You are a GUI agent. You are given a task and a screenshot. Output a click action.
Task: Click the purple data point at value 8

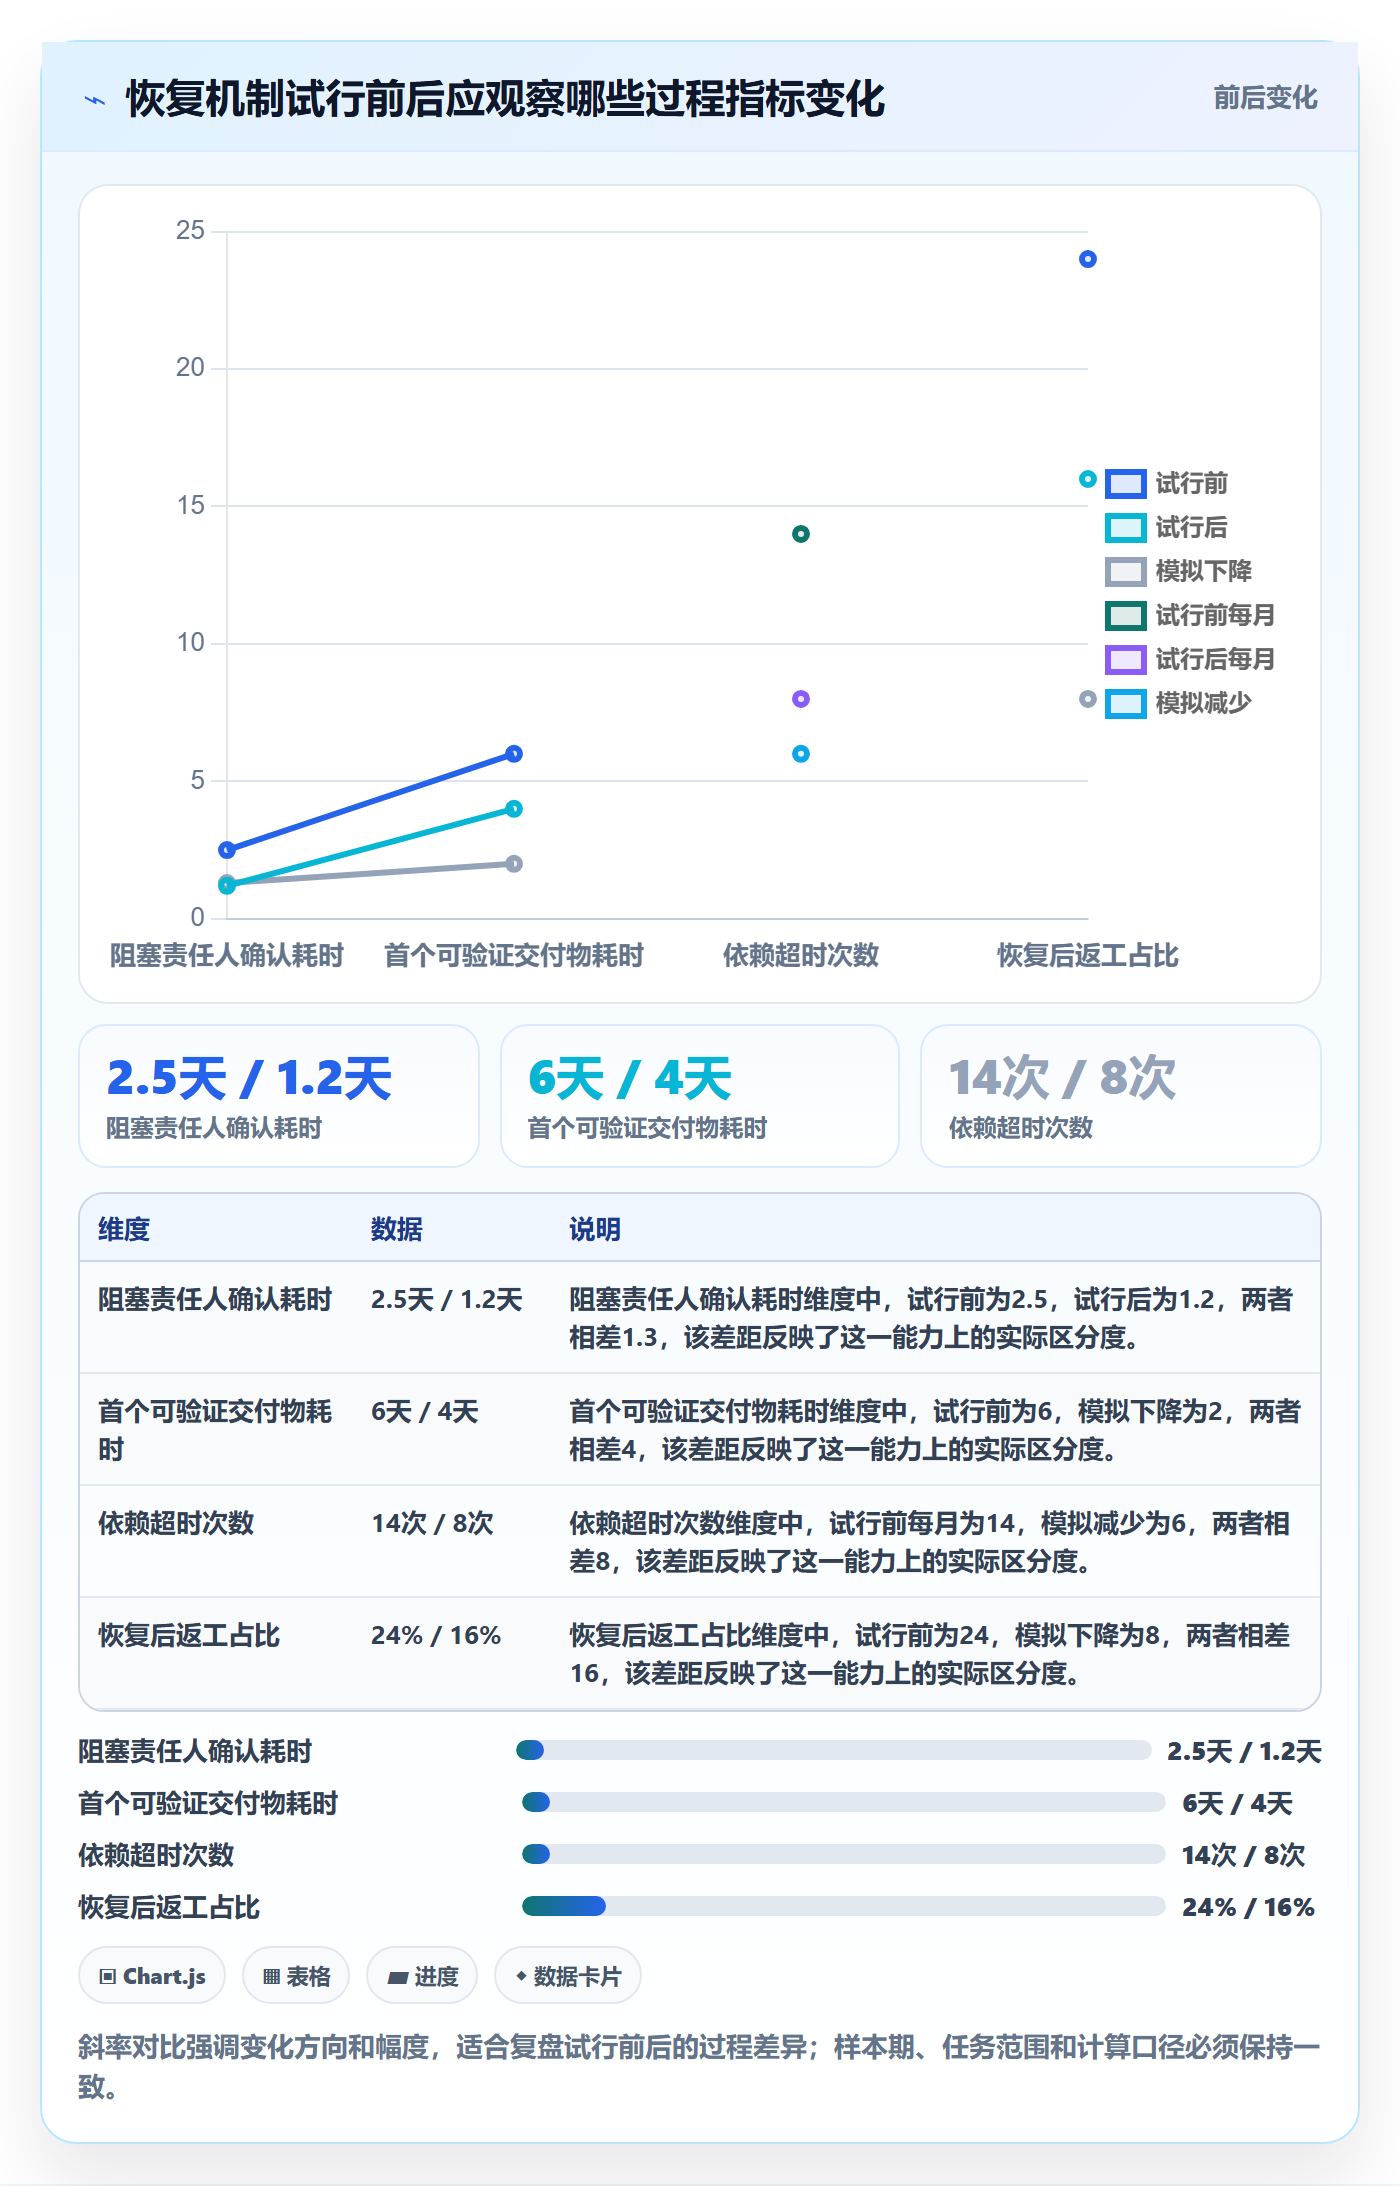click(801, 699)
